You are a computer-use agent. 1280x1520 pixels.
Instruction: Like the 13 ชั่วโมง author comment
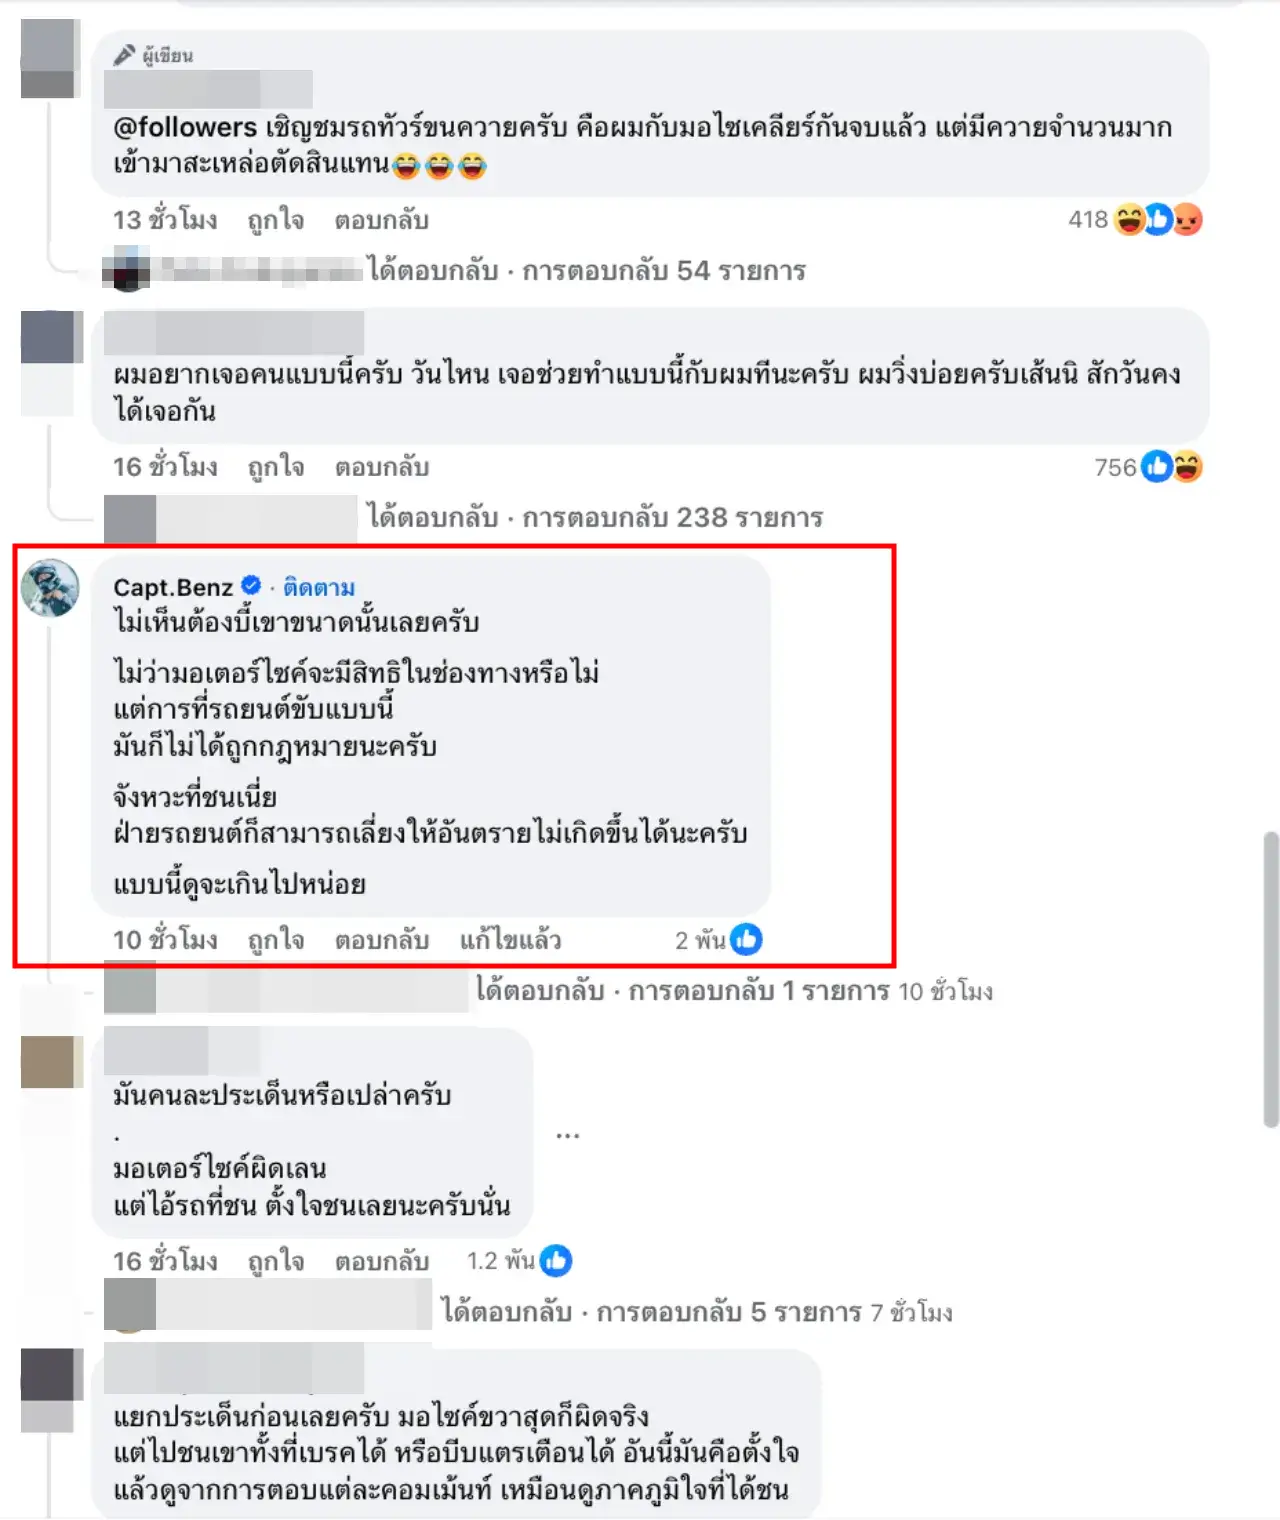276,220
